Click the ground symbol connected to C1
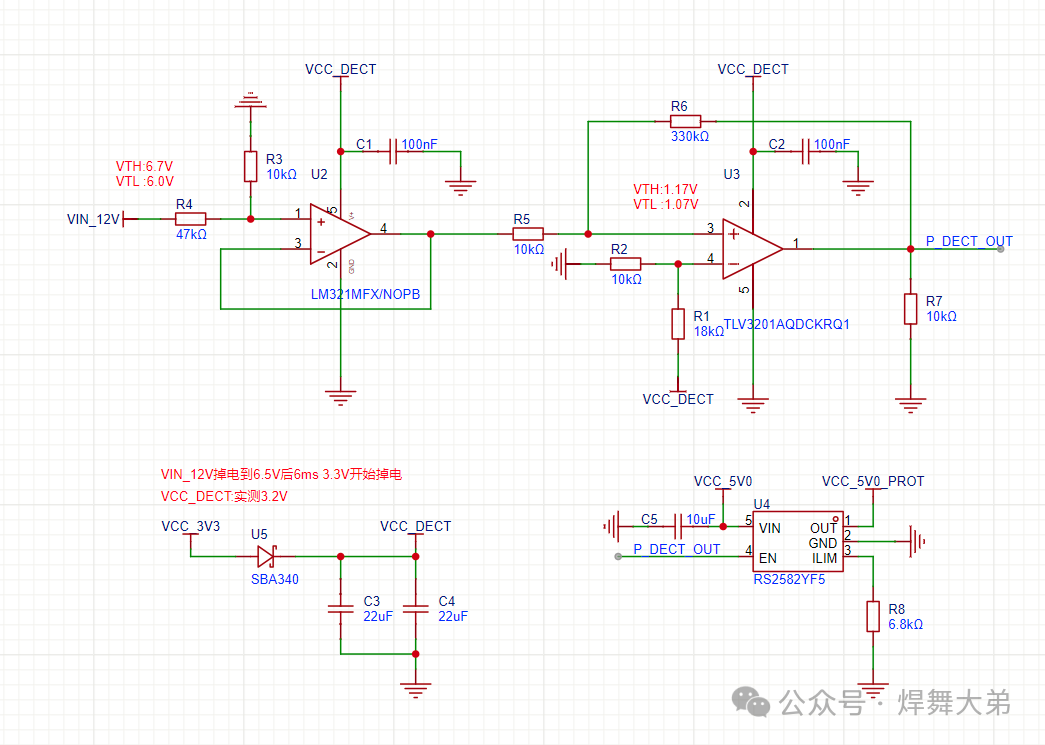 [461, 187]
